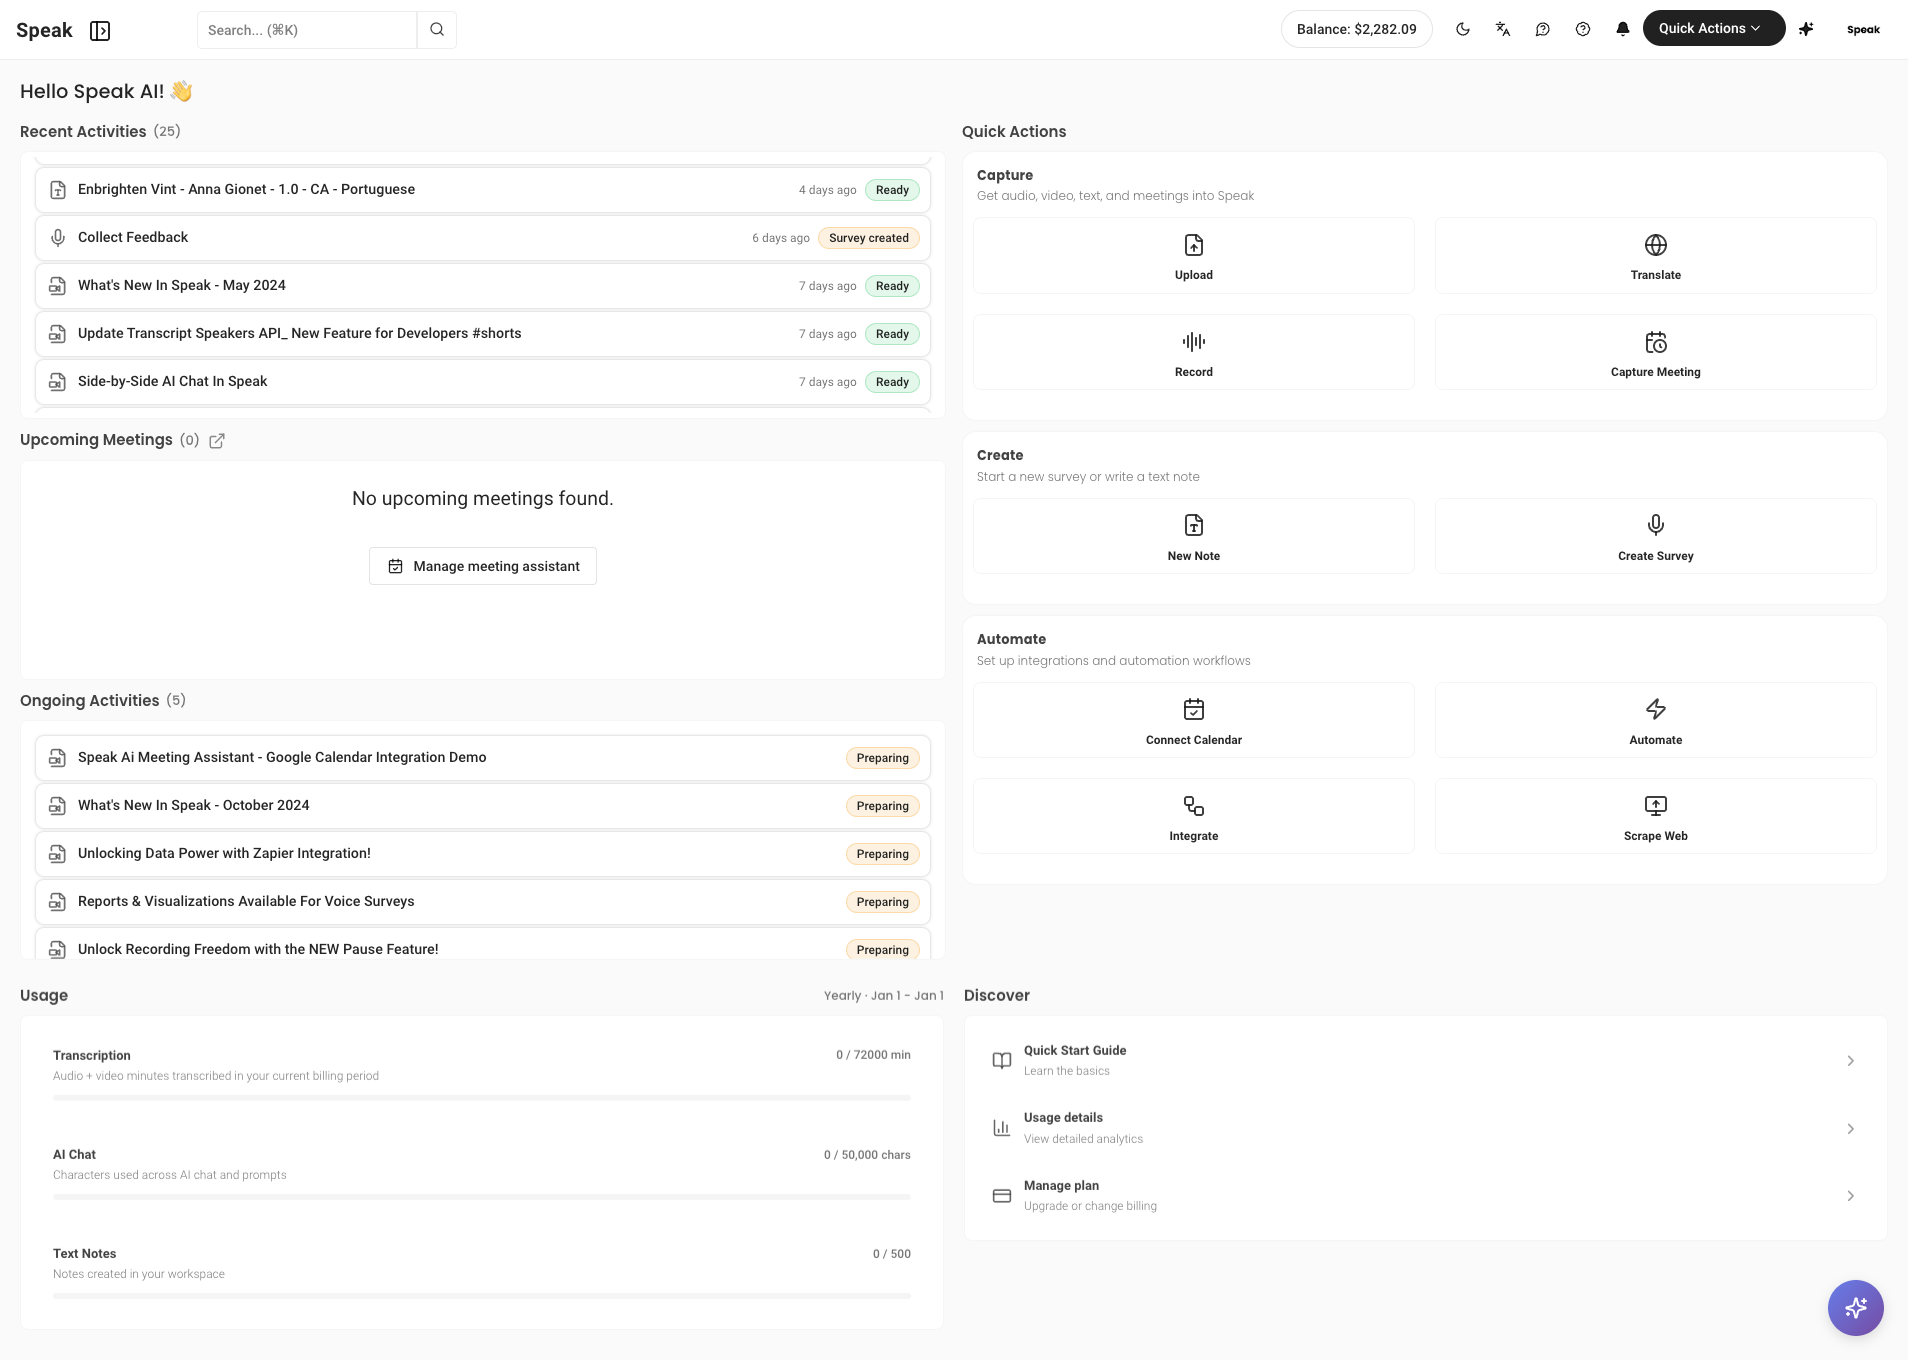
Task: Open the Speak account avatar
Action: point(1863,29)
